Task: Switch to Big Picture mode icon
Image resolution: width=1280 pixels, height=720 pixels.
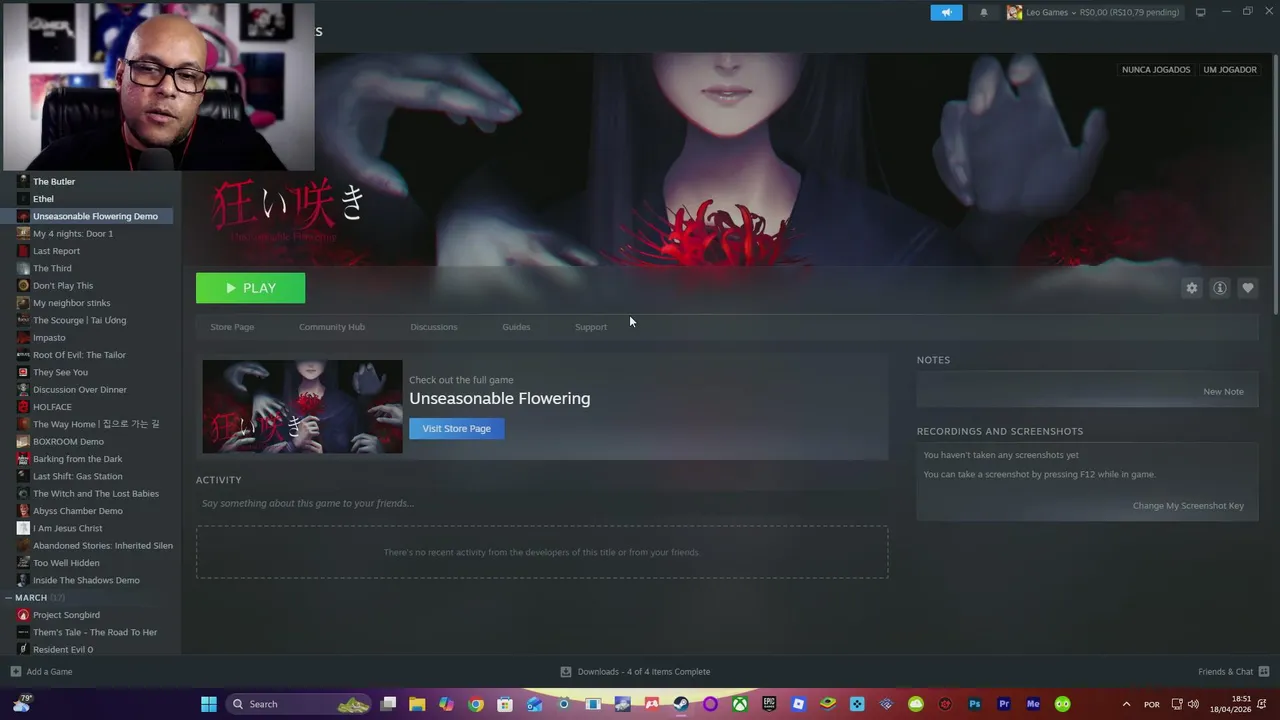Action: pyautogui.click(x=1200, y=12)
